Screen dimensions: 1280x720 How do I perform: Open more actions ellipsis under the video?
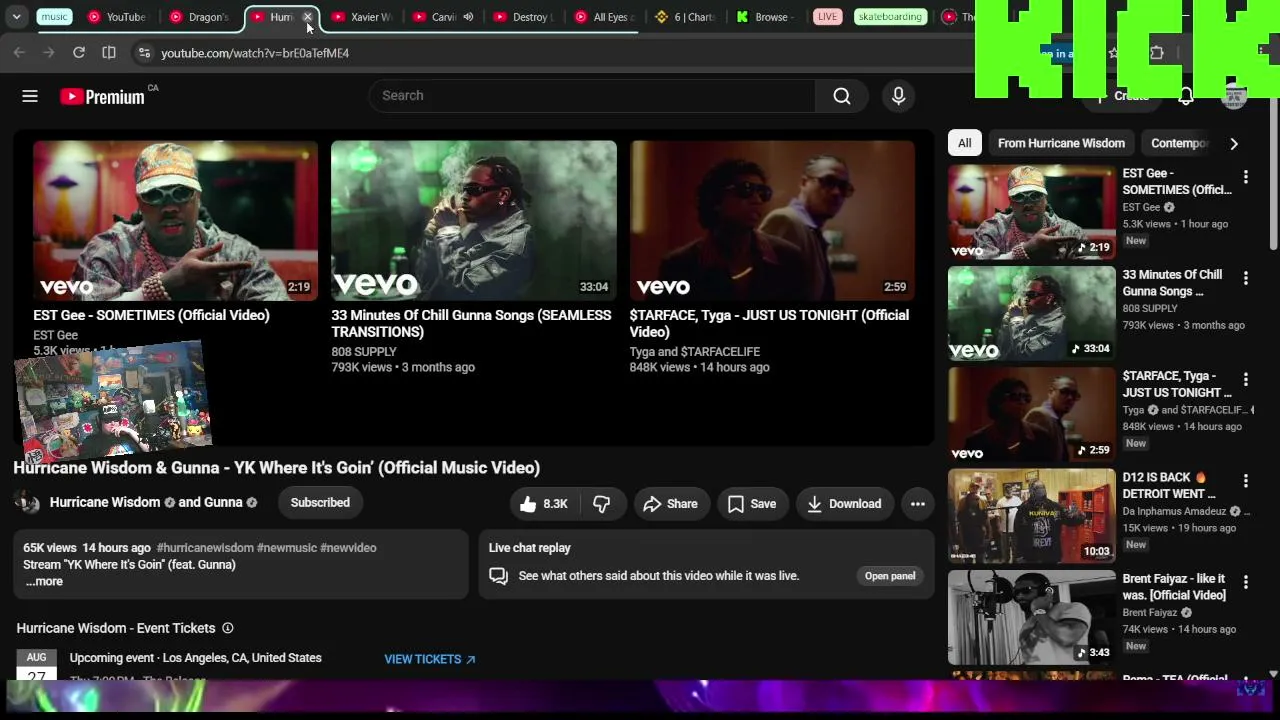(917, 504)
